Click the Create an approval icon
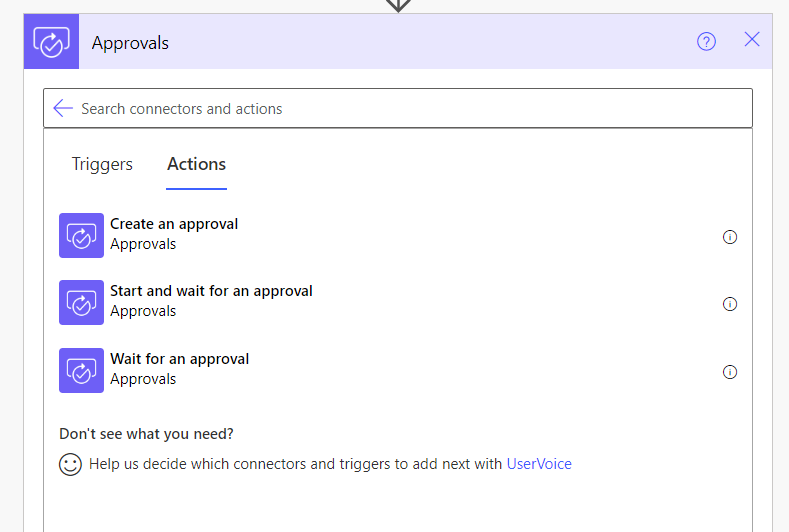Screen dimensions: 789x532 (x=82, y=236)
